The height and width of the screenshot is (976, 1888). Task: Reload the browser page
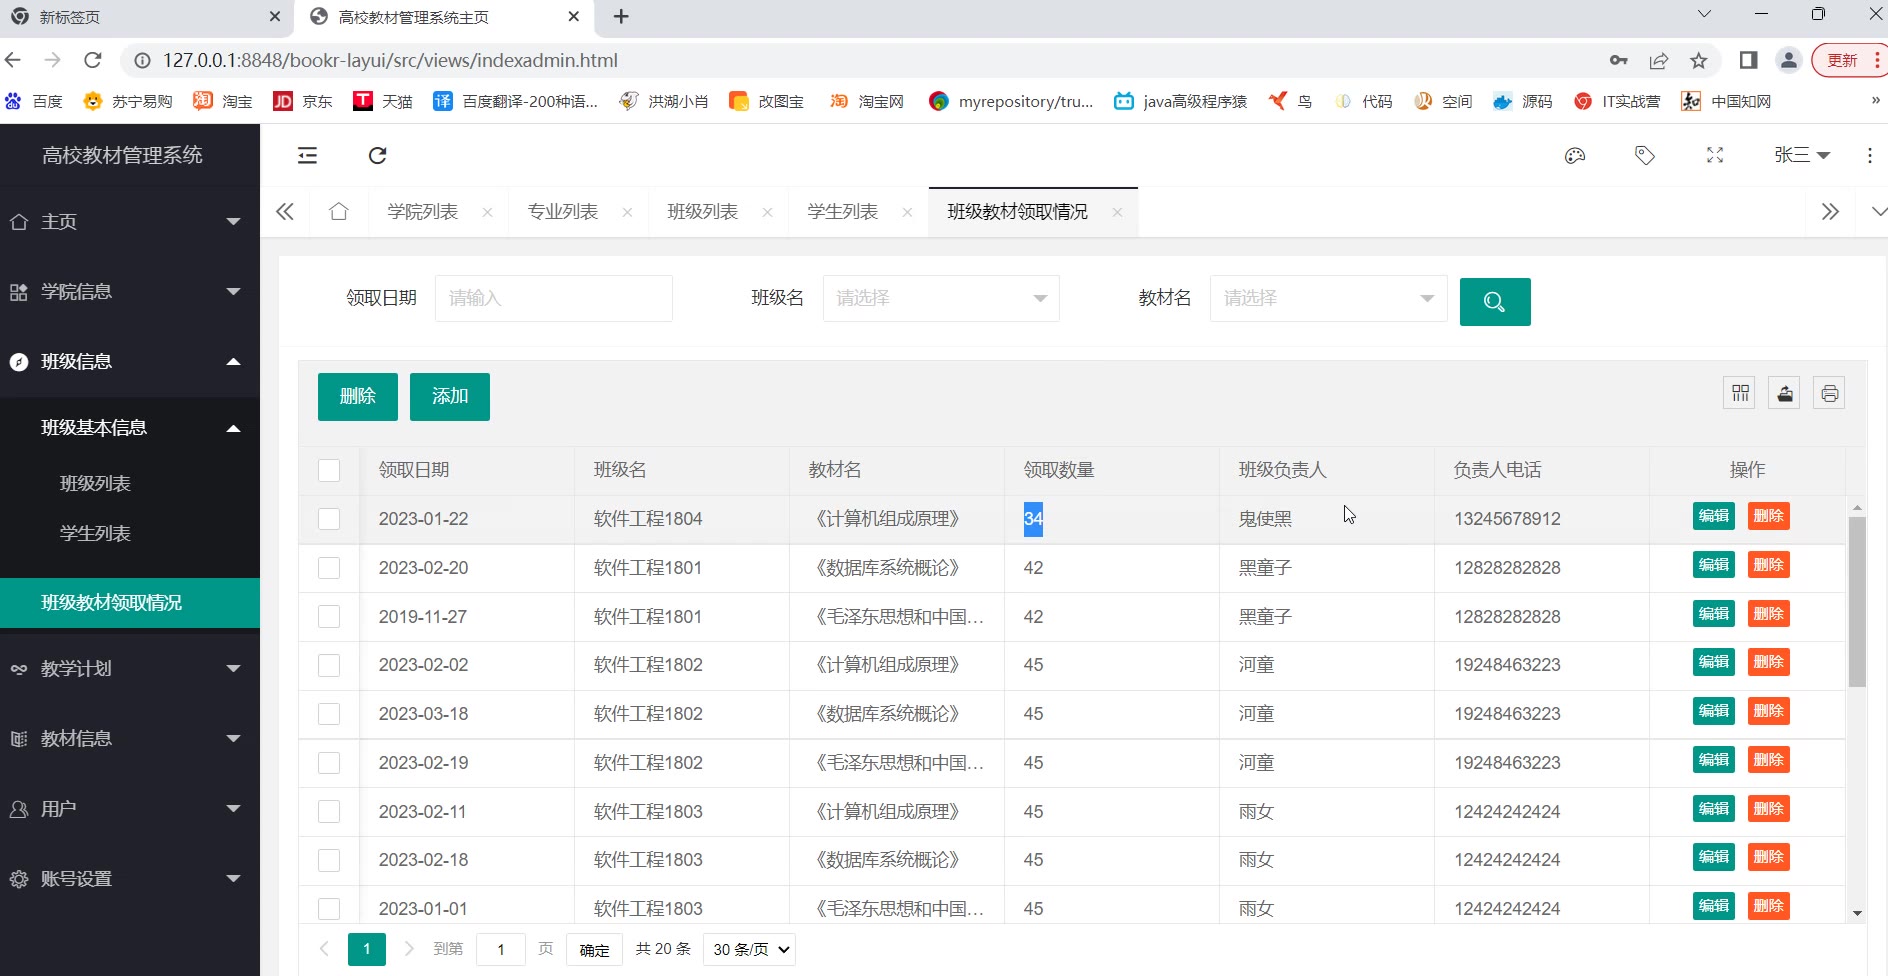pos(92,60)
